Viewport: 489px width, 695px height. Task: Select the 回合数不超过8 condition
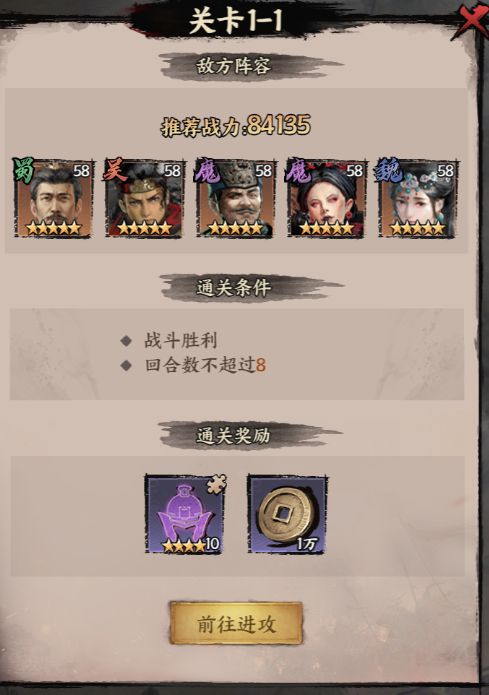(205, 365)
